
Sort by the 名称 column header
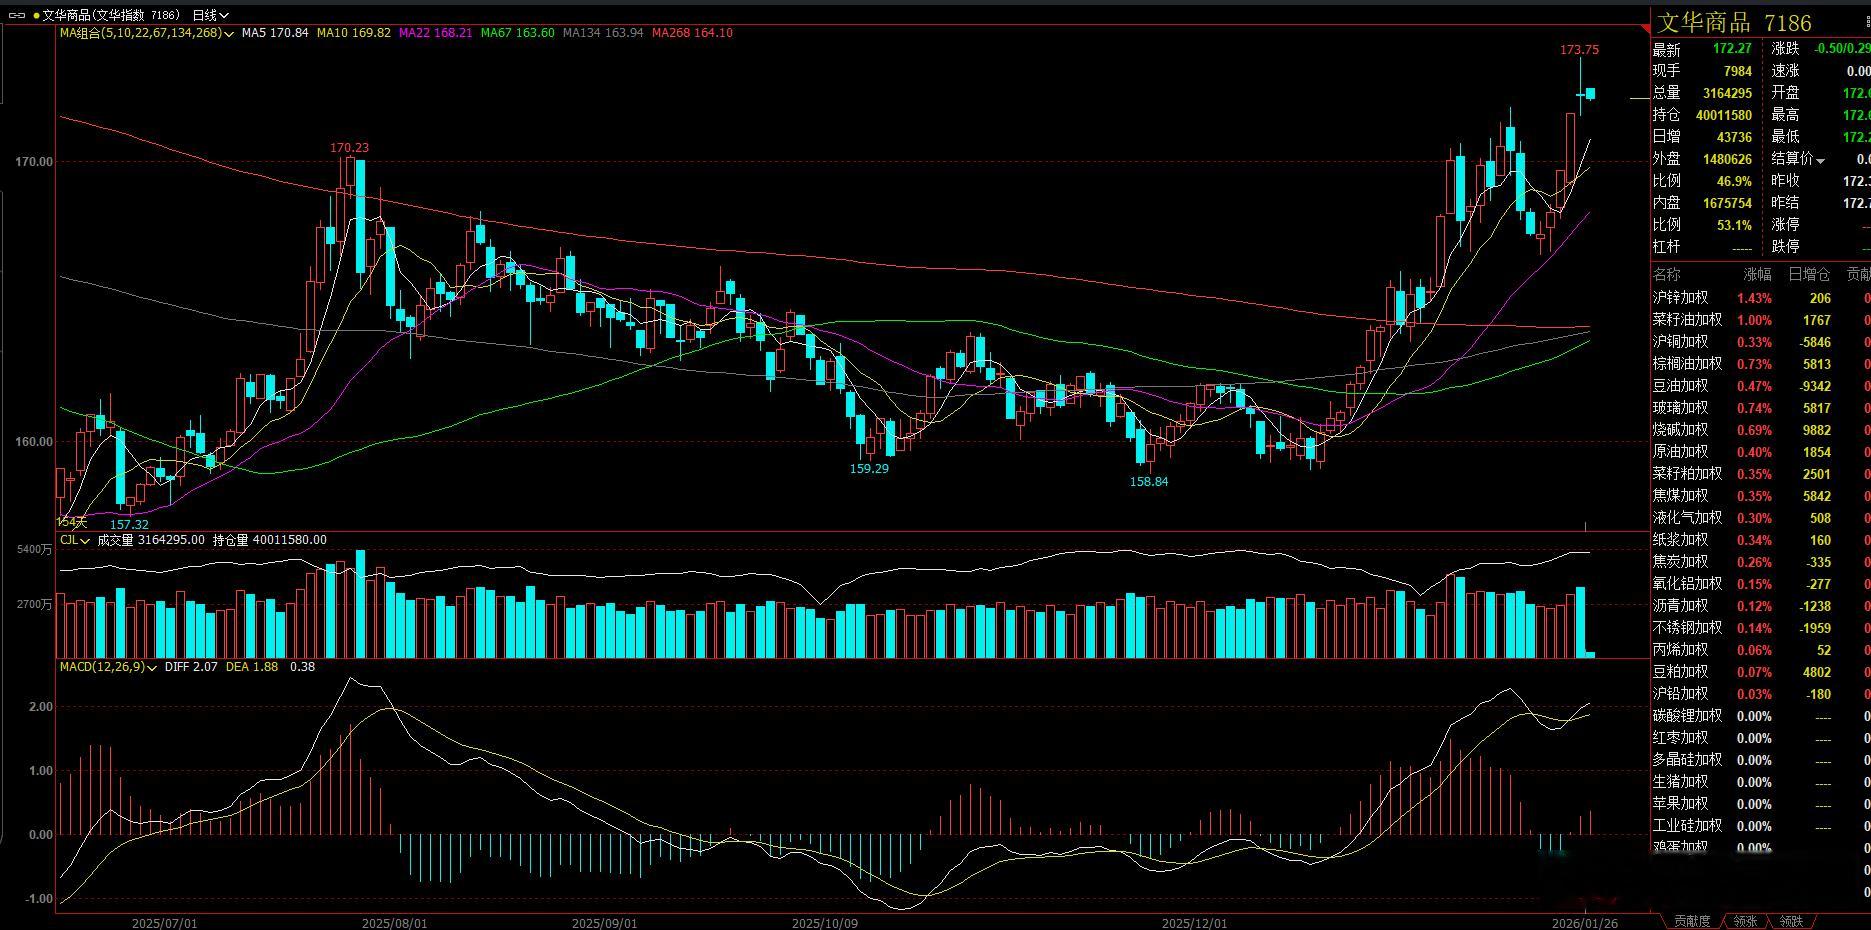pos(1667,274)
